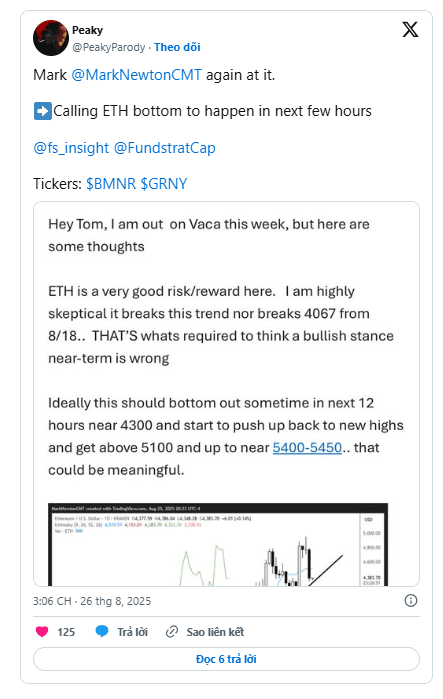Viewport: 443px width, 699px height.
Task: Open the $GRNY ticker link
Action: [164, 184]
